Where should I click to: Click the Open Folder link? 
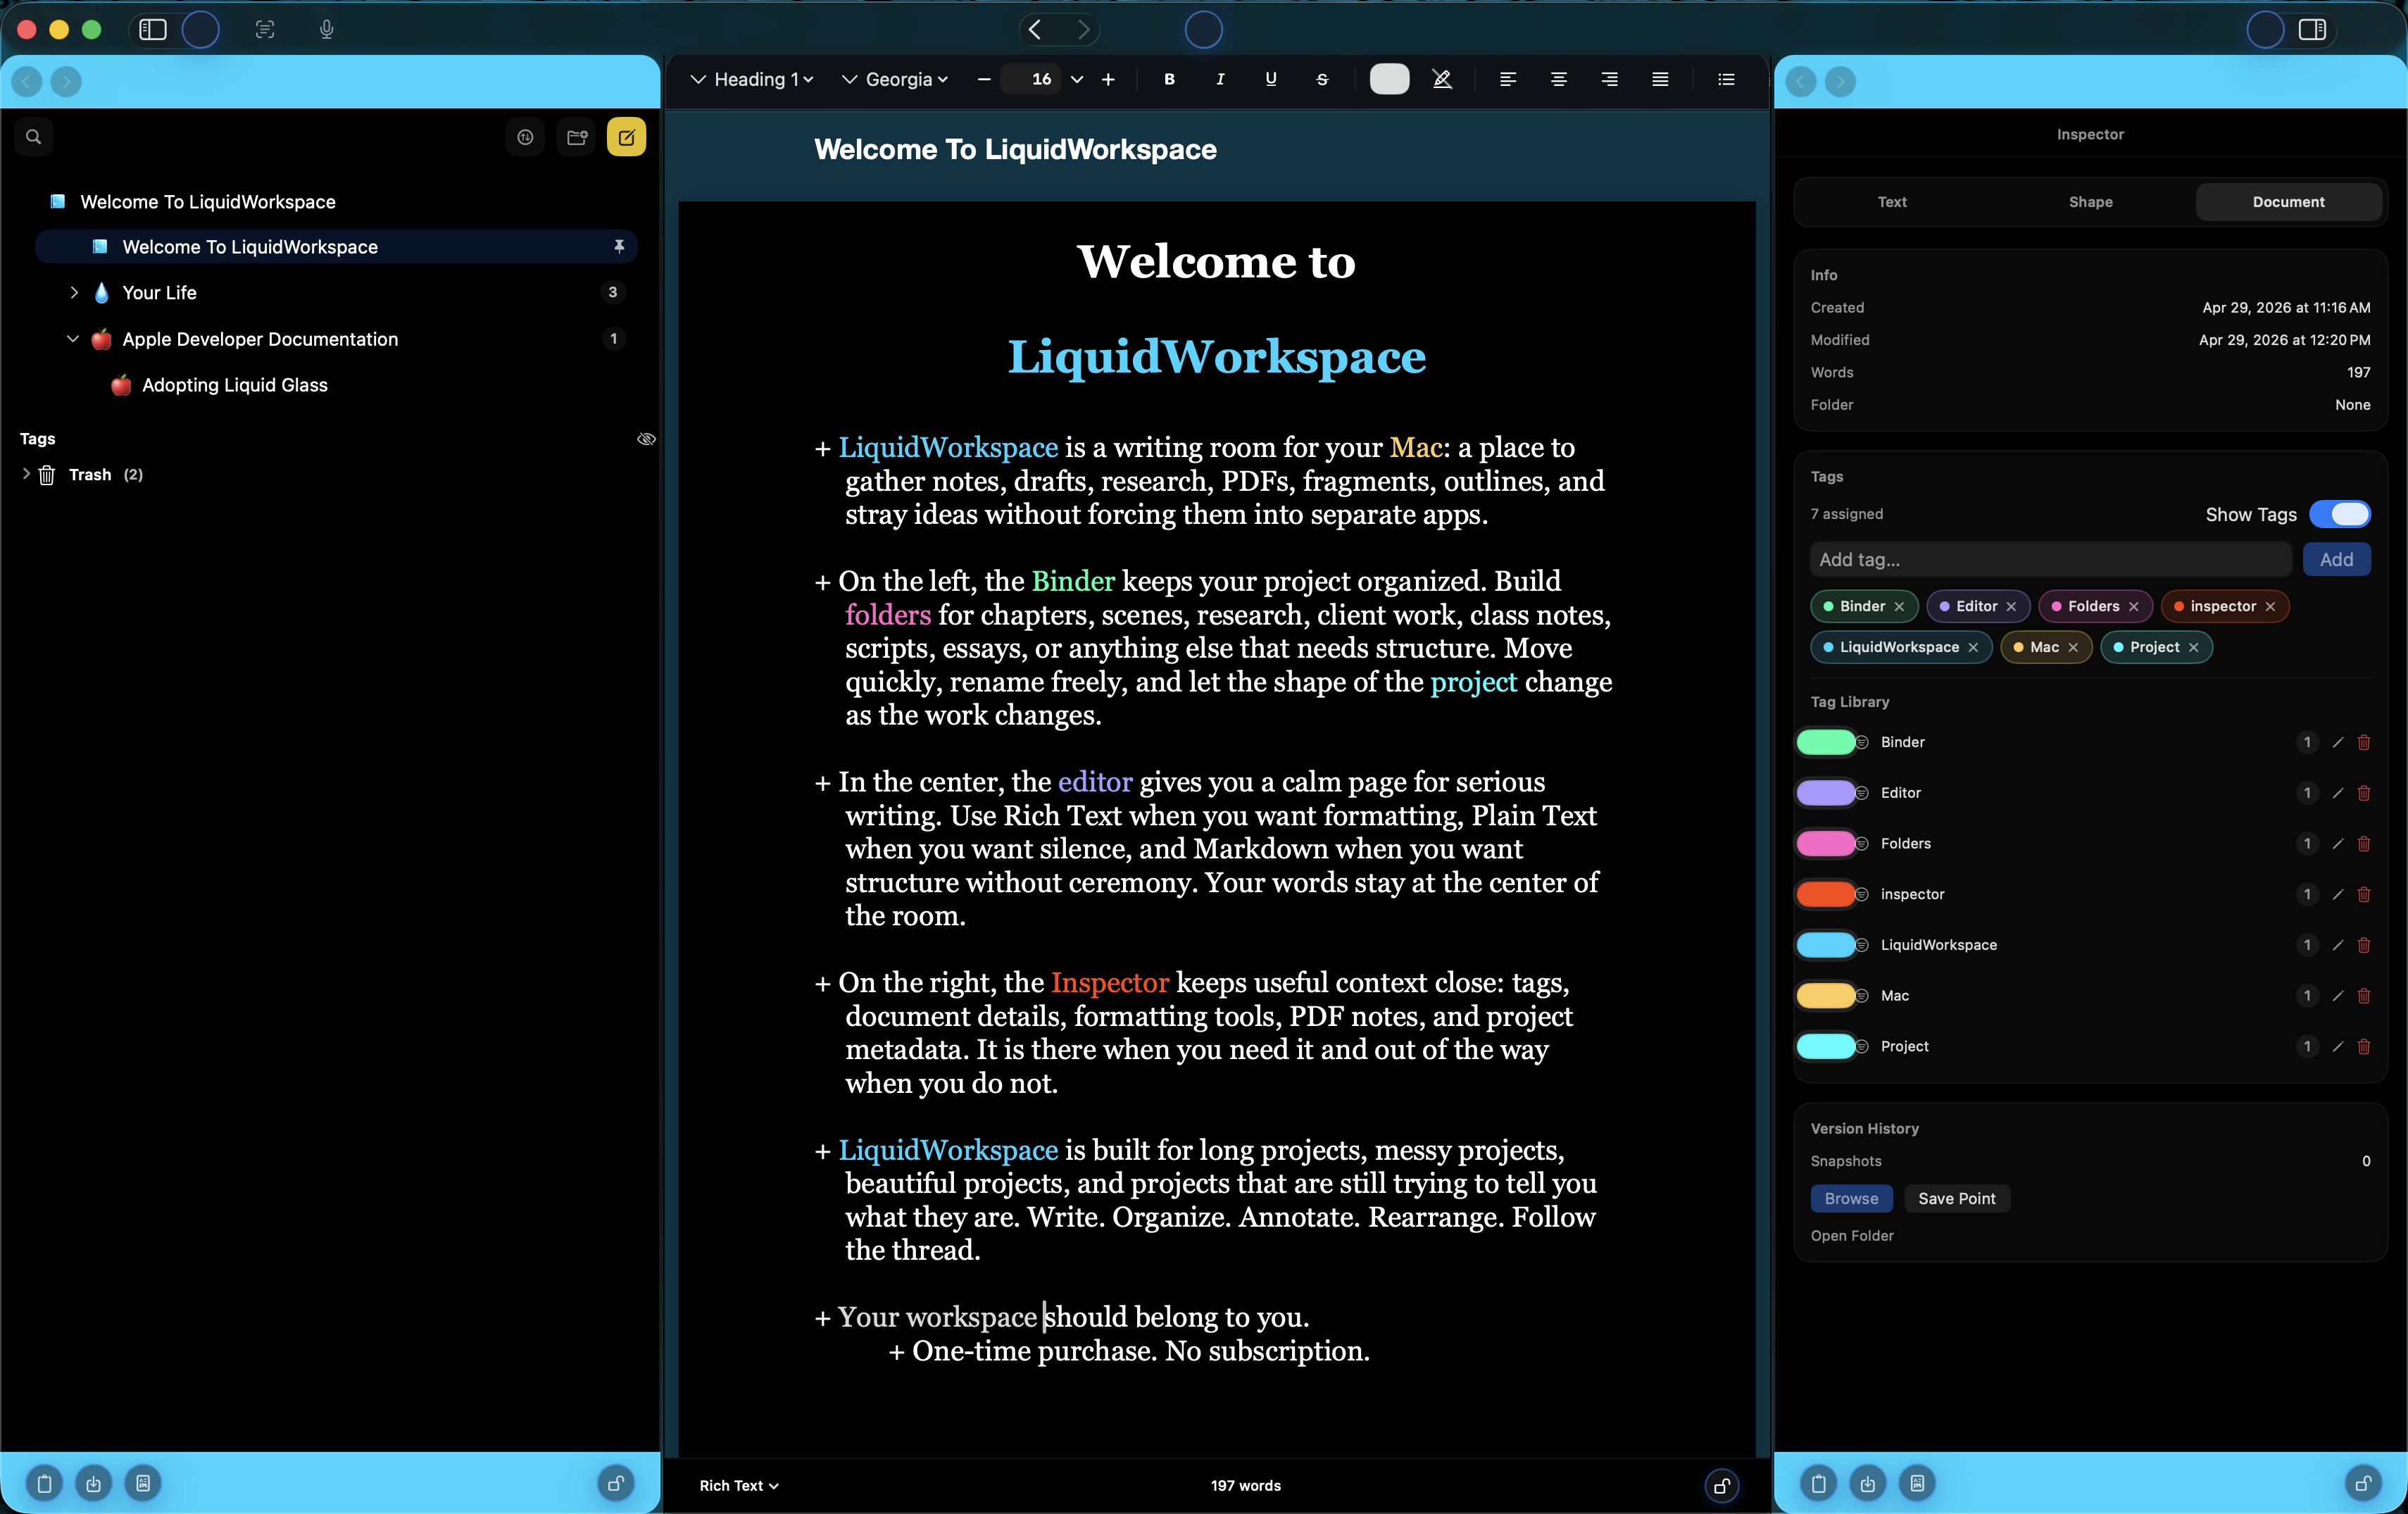[1852, 1235]
